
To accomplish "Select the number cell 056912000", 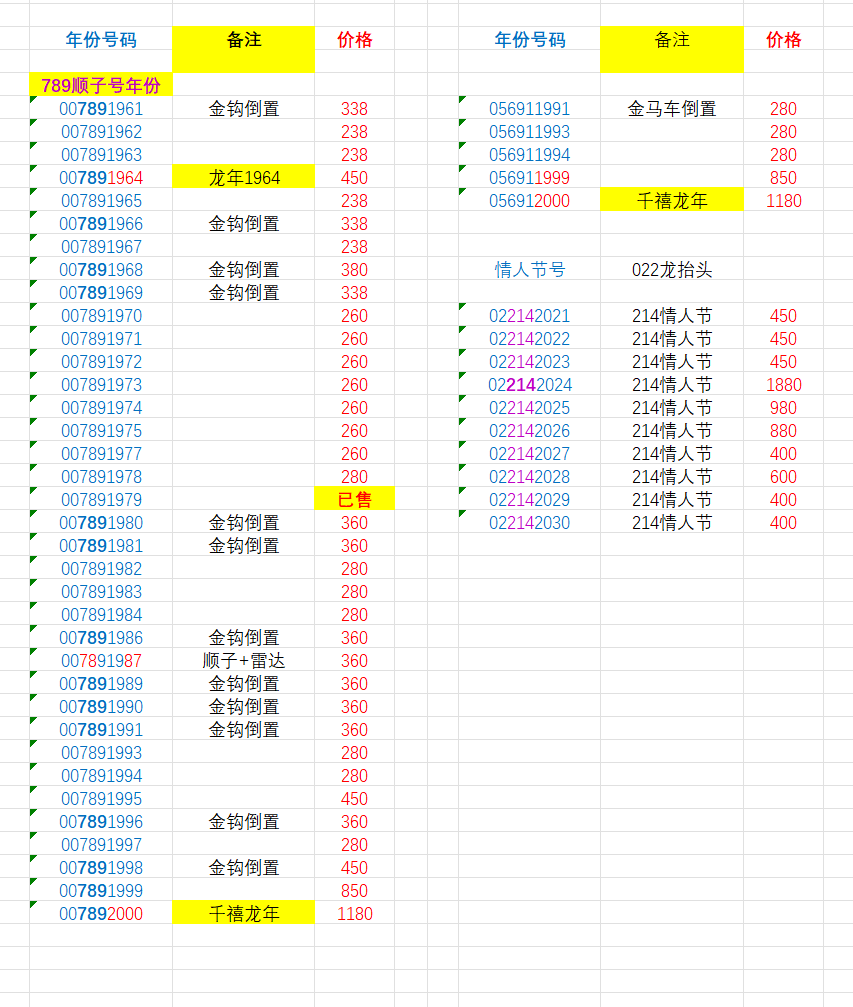I will [529, 201].
